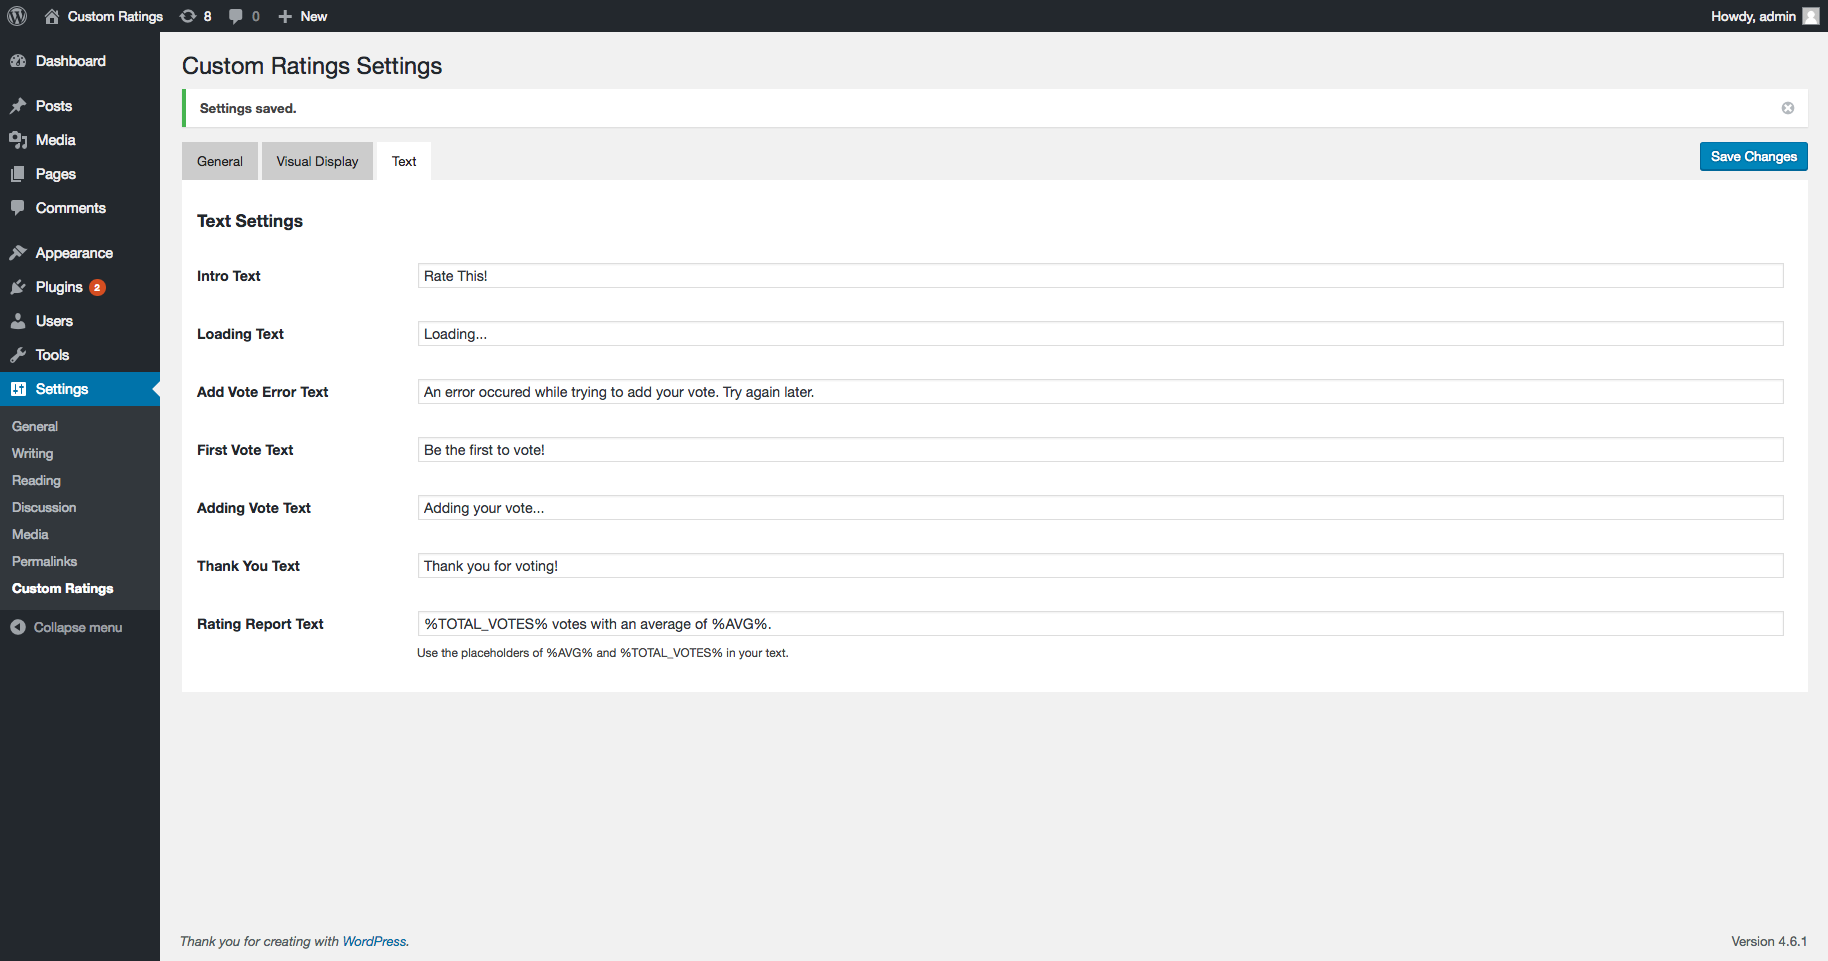Open Permalinks settings submenu
Image resolution: width=1828 pixels, height=961 pixels.
tap(45, 561)
